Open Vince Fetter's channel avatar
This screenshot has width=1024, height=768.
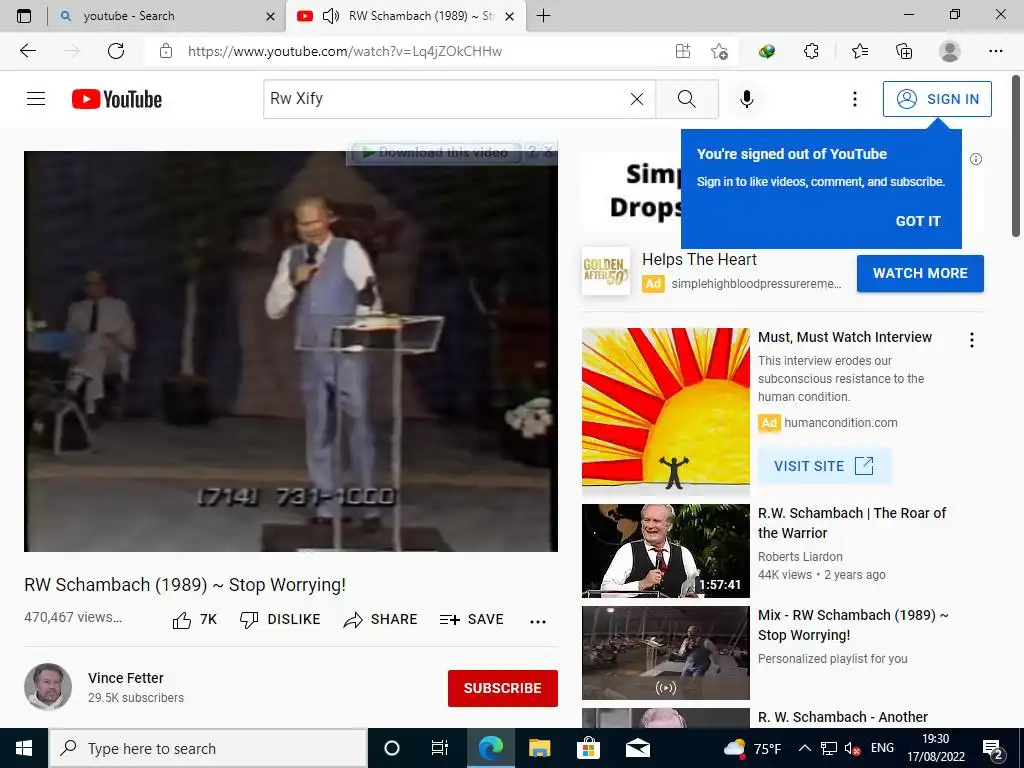coord(48,686)
